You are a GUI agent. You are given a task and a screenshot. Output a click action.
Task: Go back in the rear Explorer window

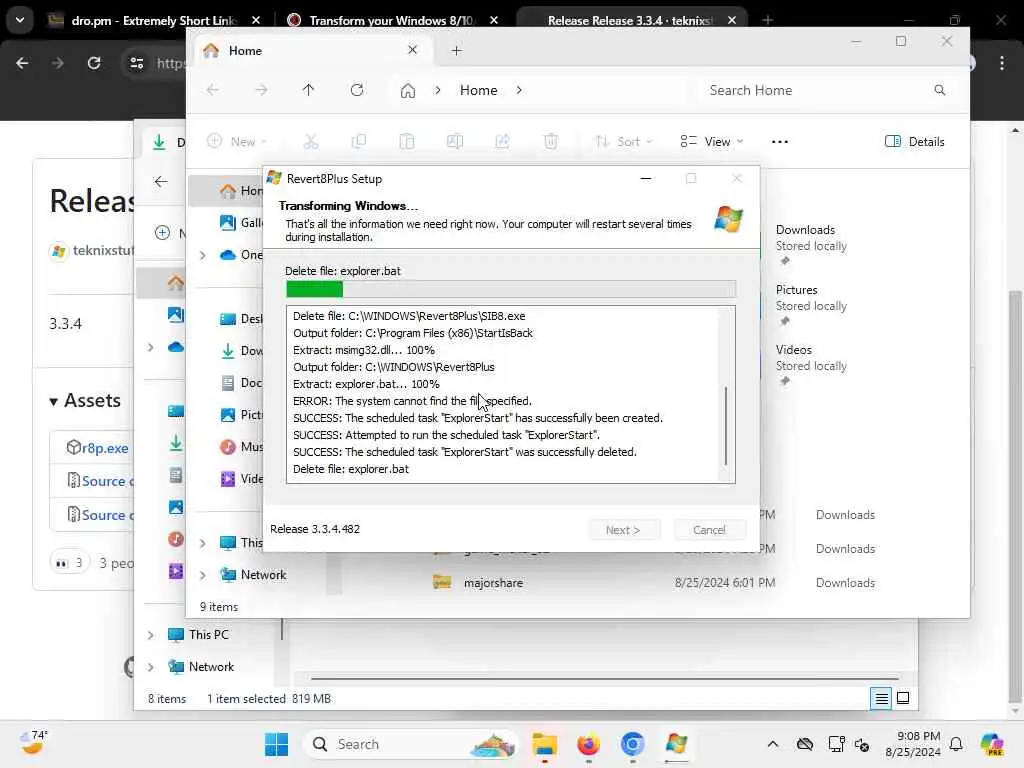coord(161,182)
